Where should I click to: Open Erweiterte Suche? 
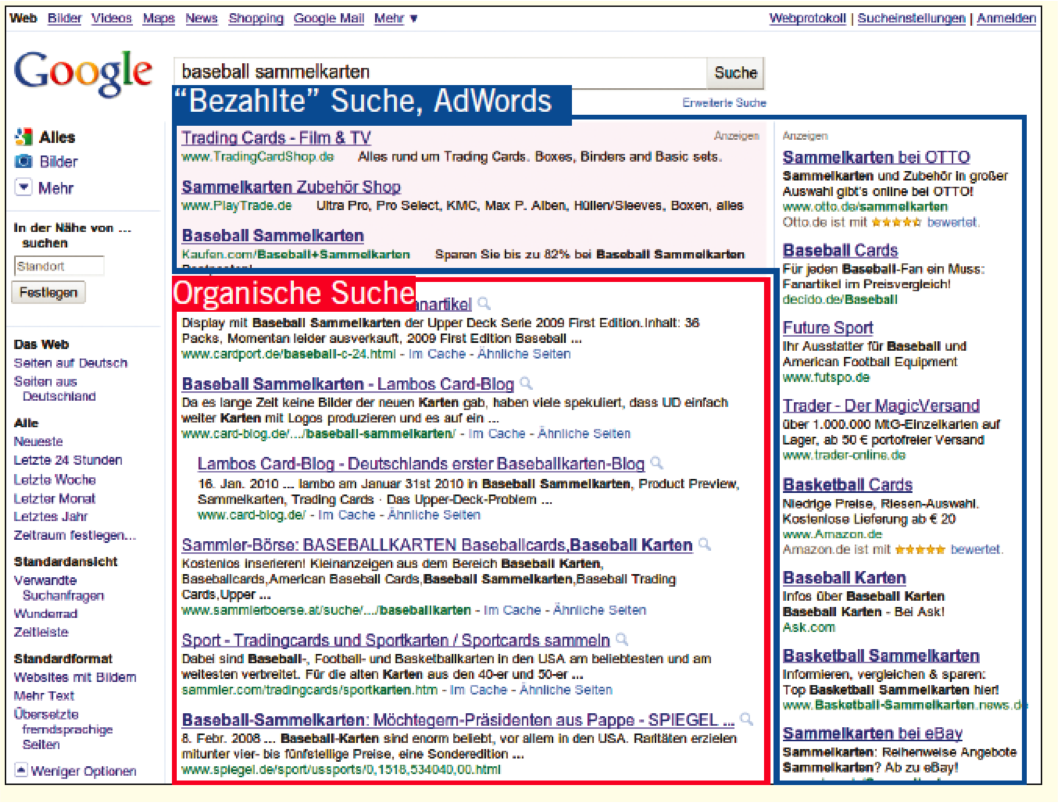coord(724,103)
